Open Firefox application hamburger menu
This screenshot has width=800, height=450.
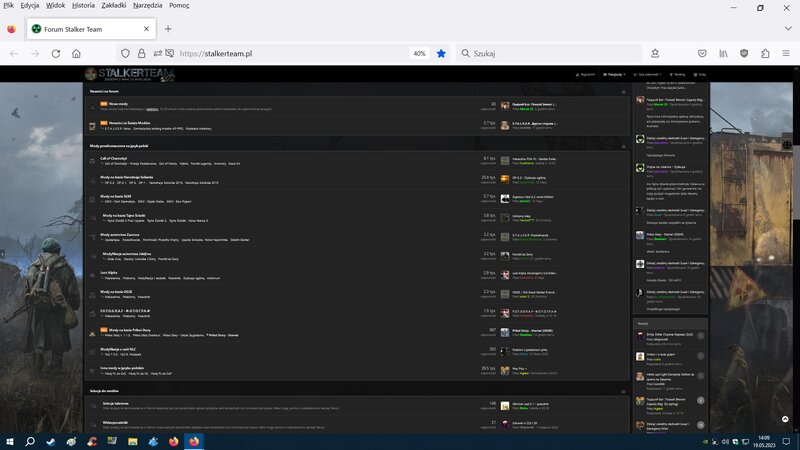point(787,53)
